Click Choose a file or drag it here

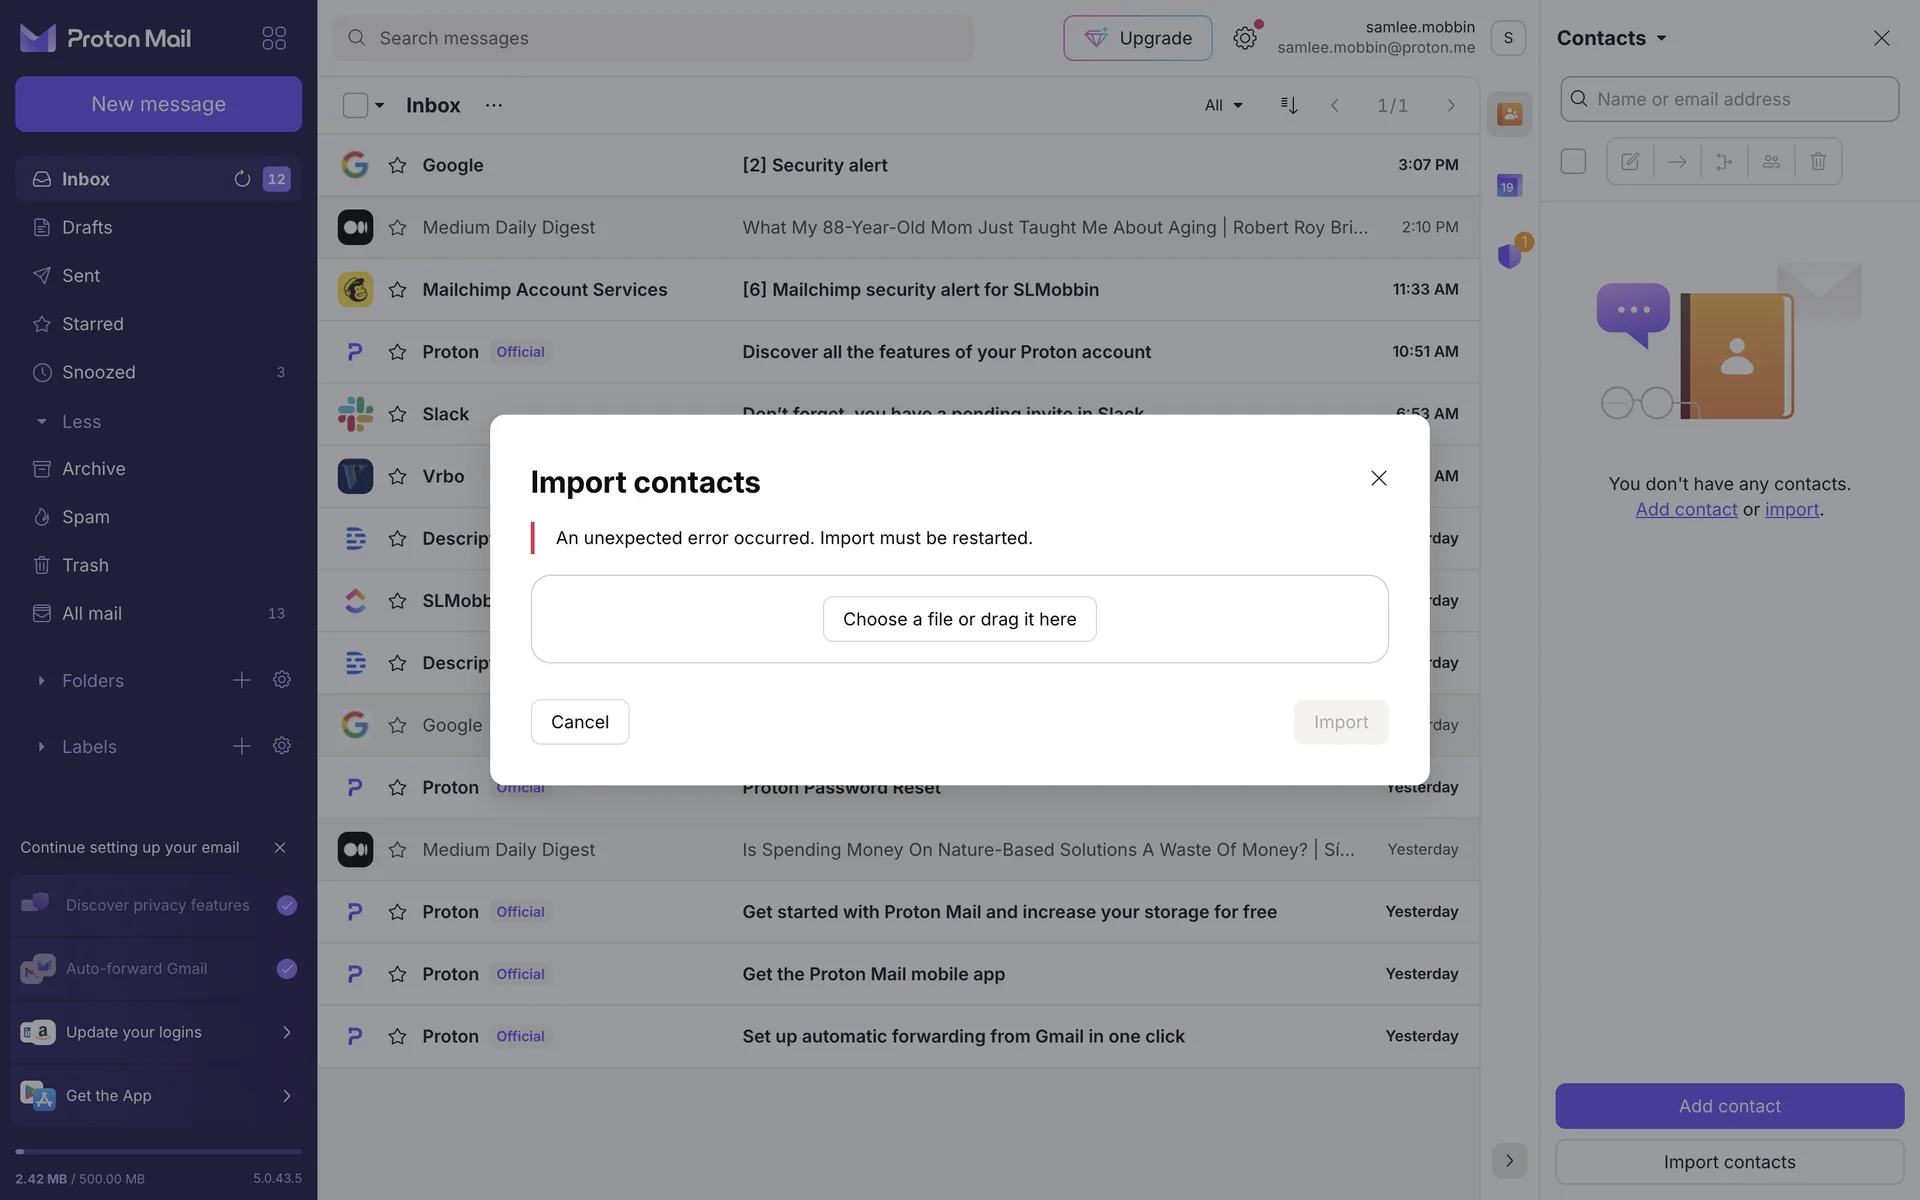point(959,619)
